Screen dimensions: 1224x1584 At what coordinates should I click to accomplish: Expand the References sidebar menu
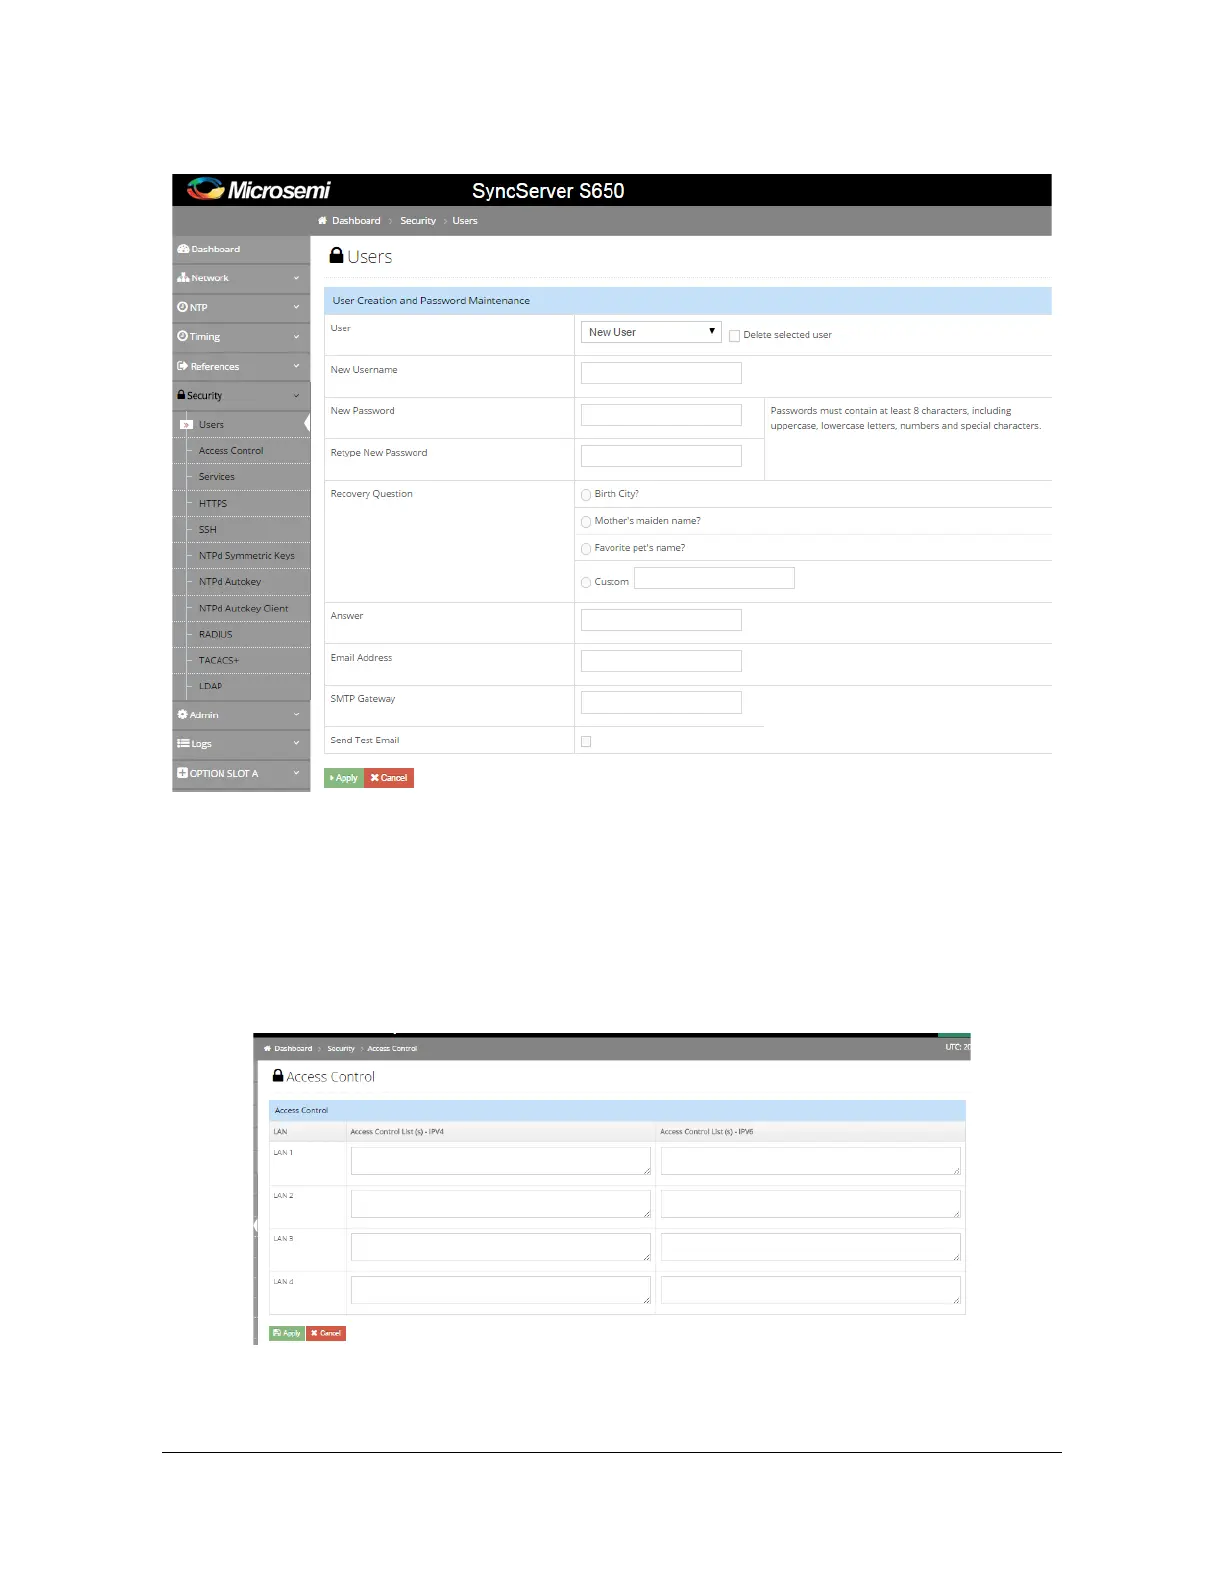point(241,366)
